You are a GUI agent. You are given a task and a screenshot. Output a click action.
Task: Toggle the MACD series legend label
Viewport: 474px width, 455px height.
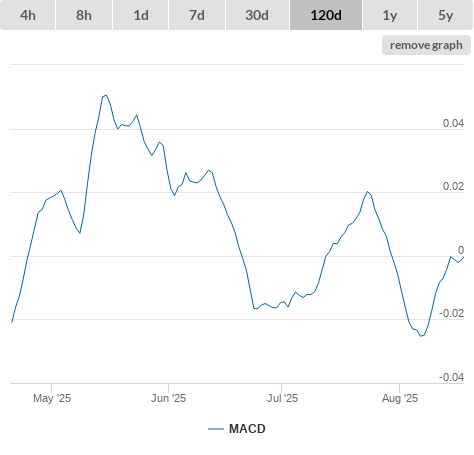click(247, 429)
